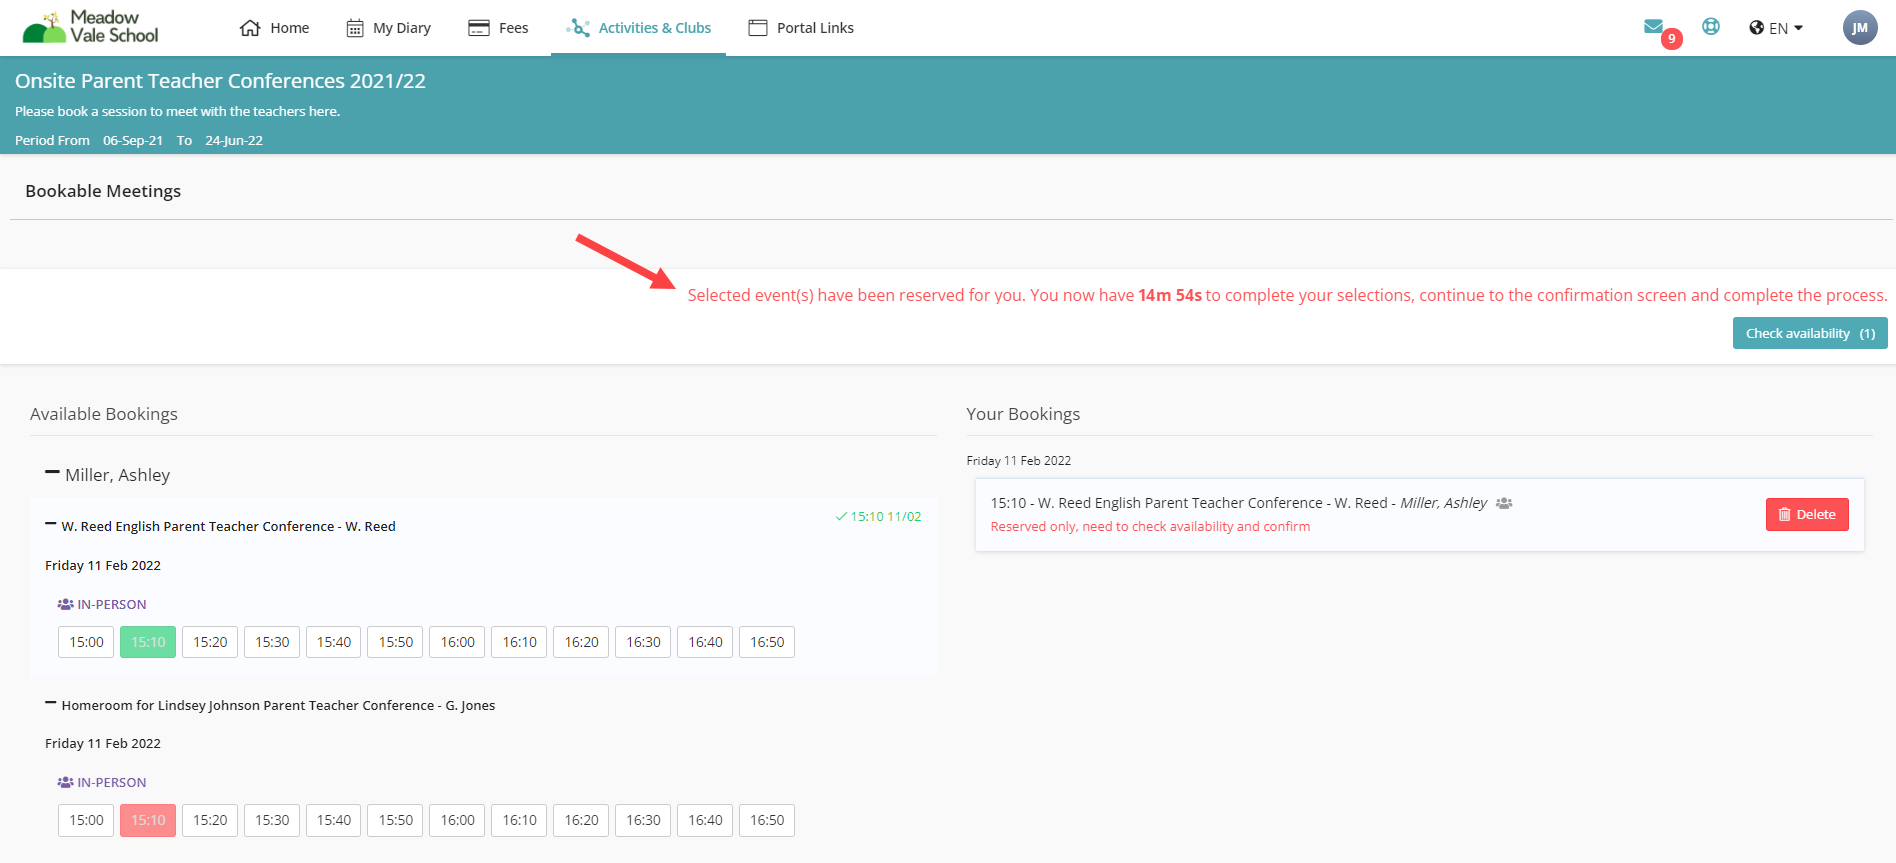The image size is (1896, 863).
Task: Click the group icon in booking entry
Action: pyautogui.click(x=1504, y=503)
